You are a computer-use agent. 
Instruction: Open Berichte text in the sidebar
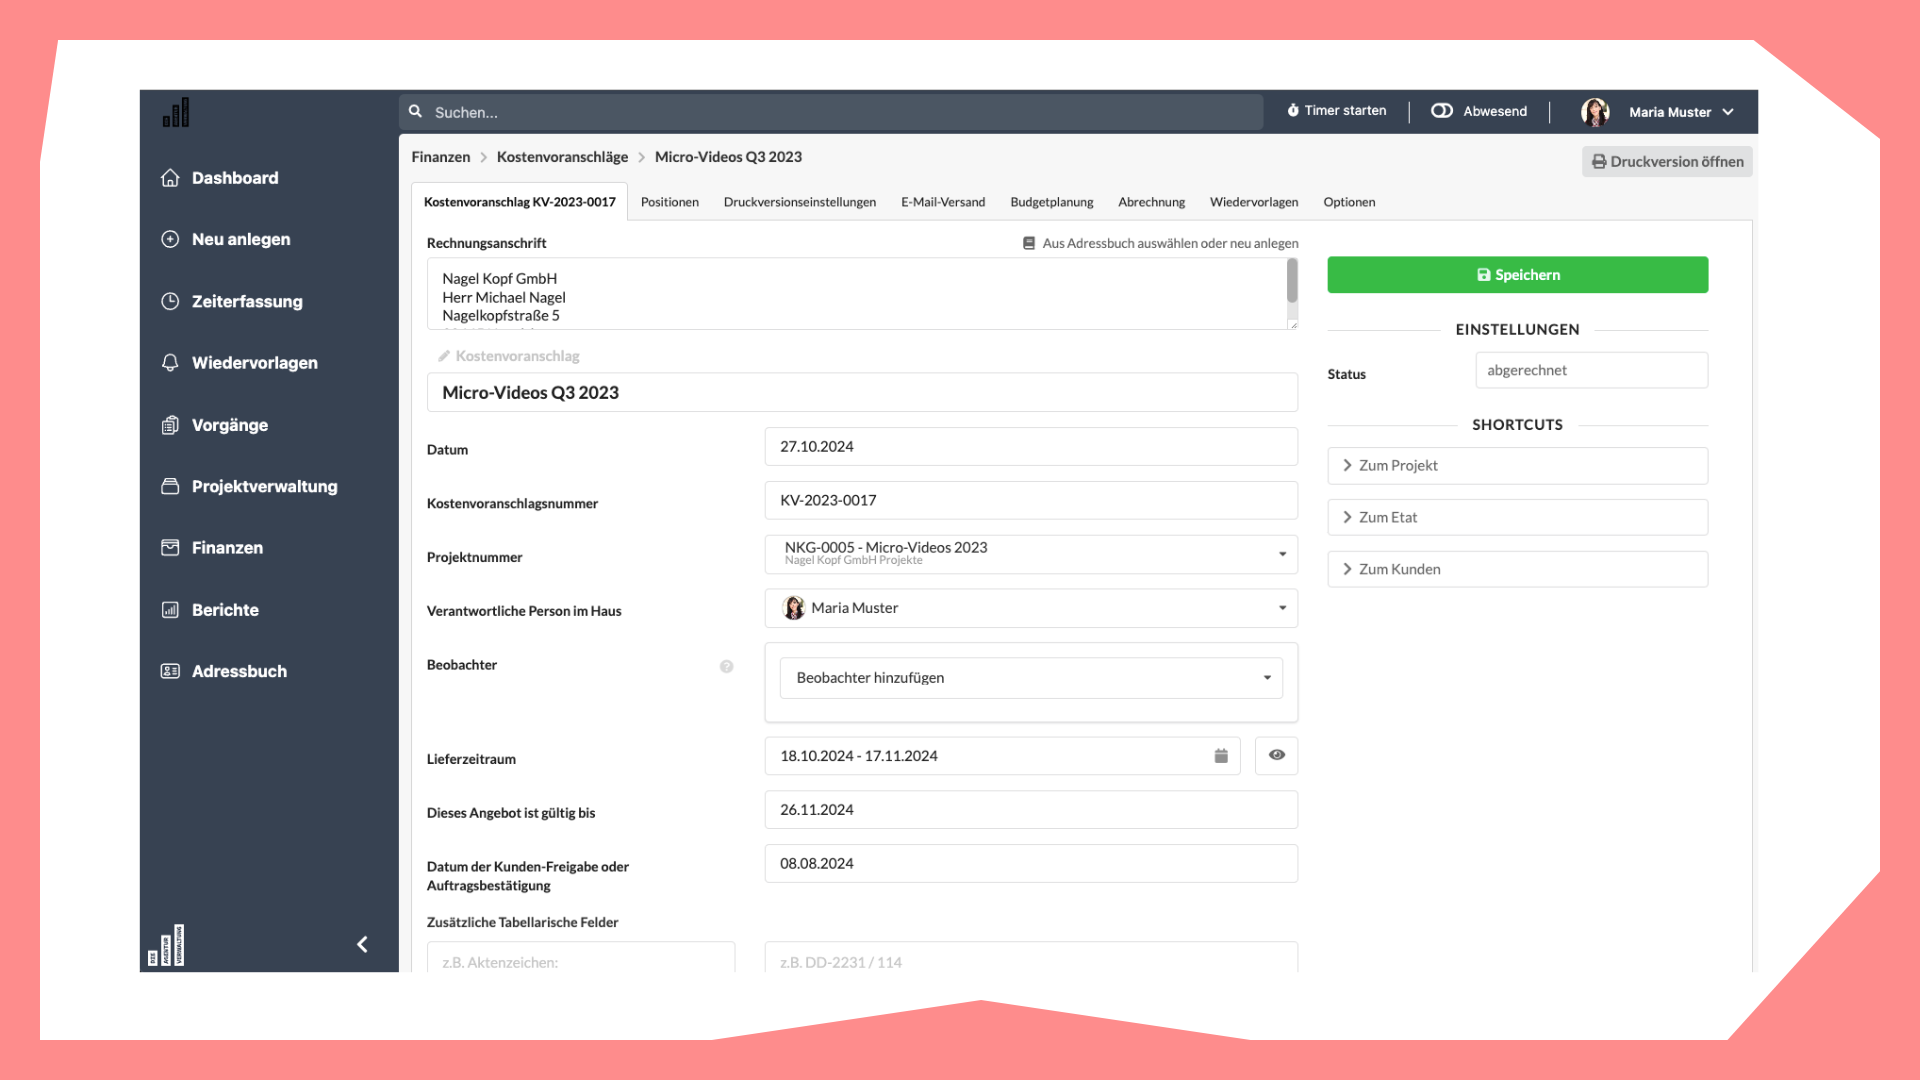point(225,610)
